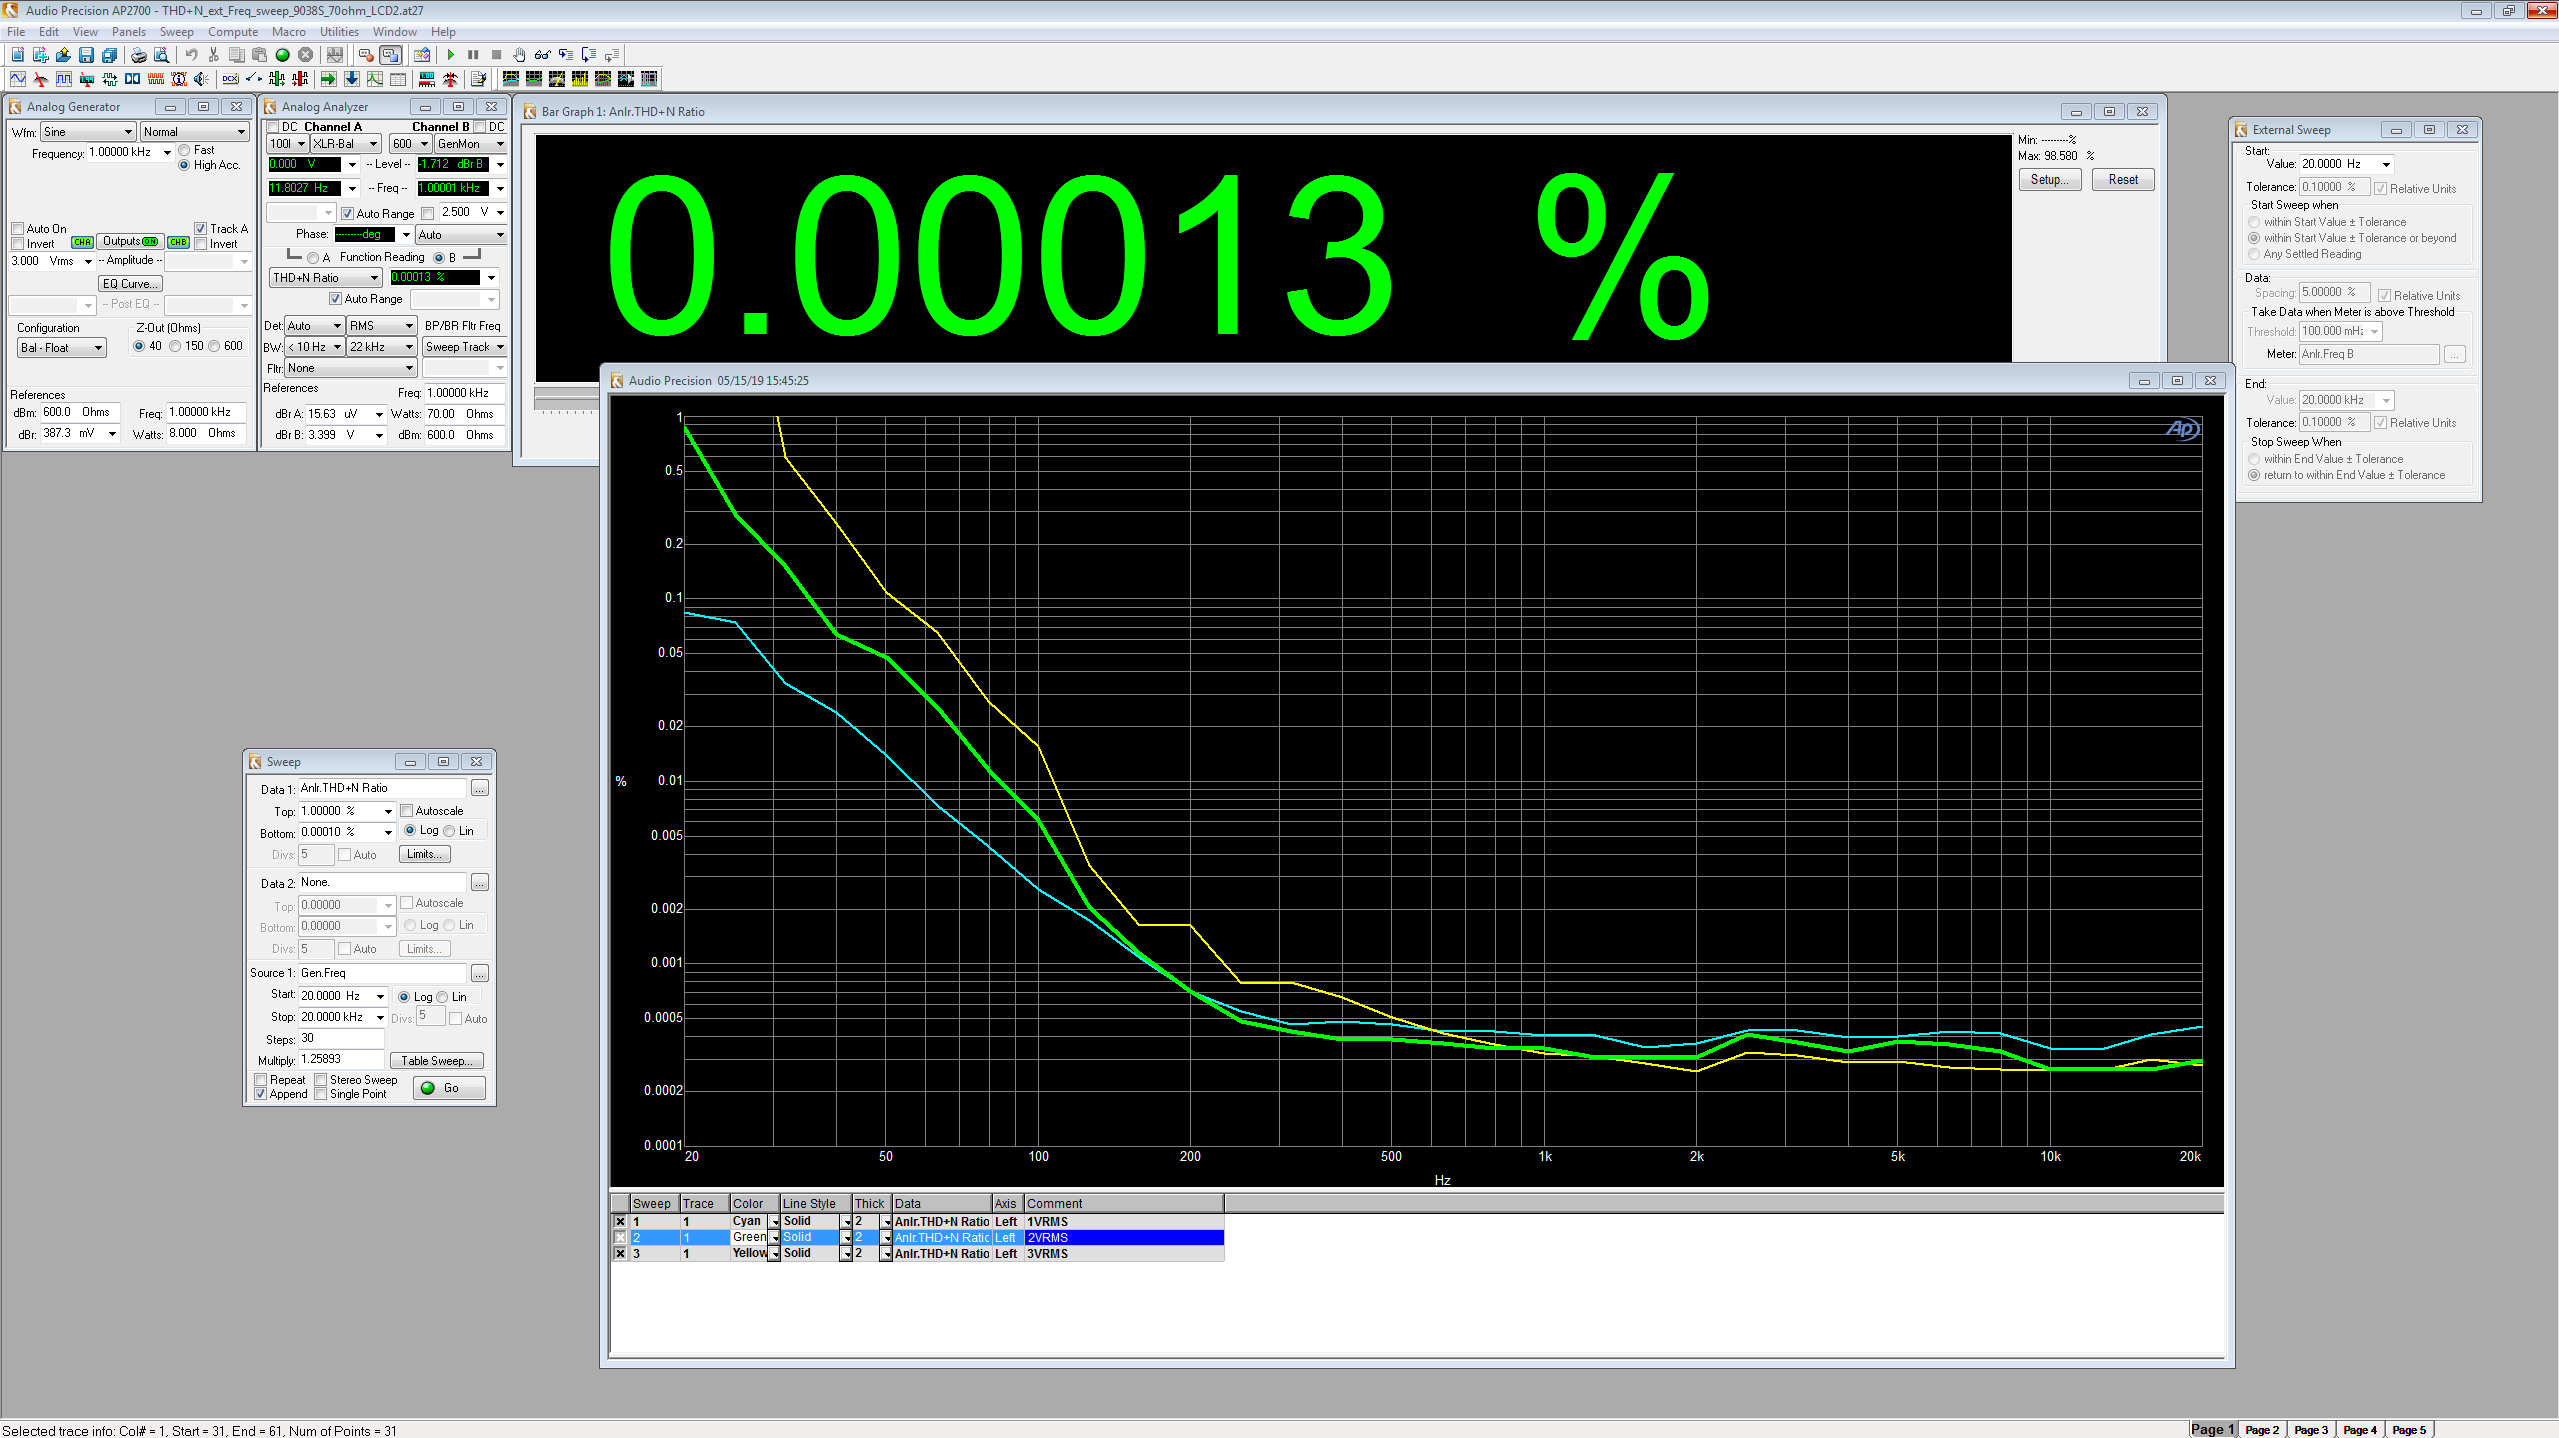Open the GenMon Channel B source dropdown

tap(471, 144)
